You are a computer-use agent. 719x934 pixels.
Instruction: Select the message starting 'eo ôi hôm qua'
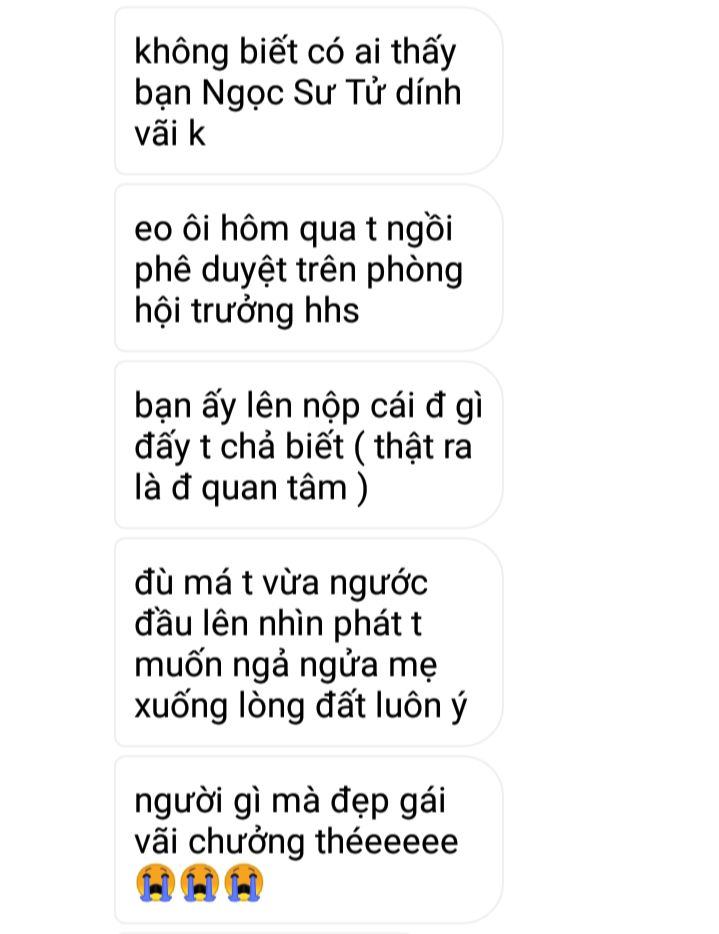[x=308, y=268]
